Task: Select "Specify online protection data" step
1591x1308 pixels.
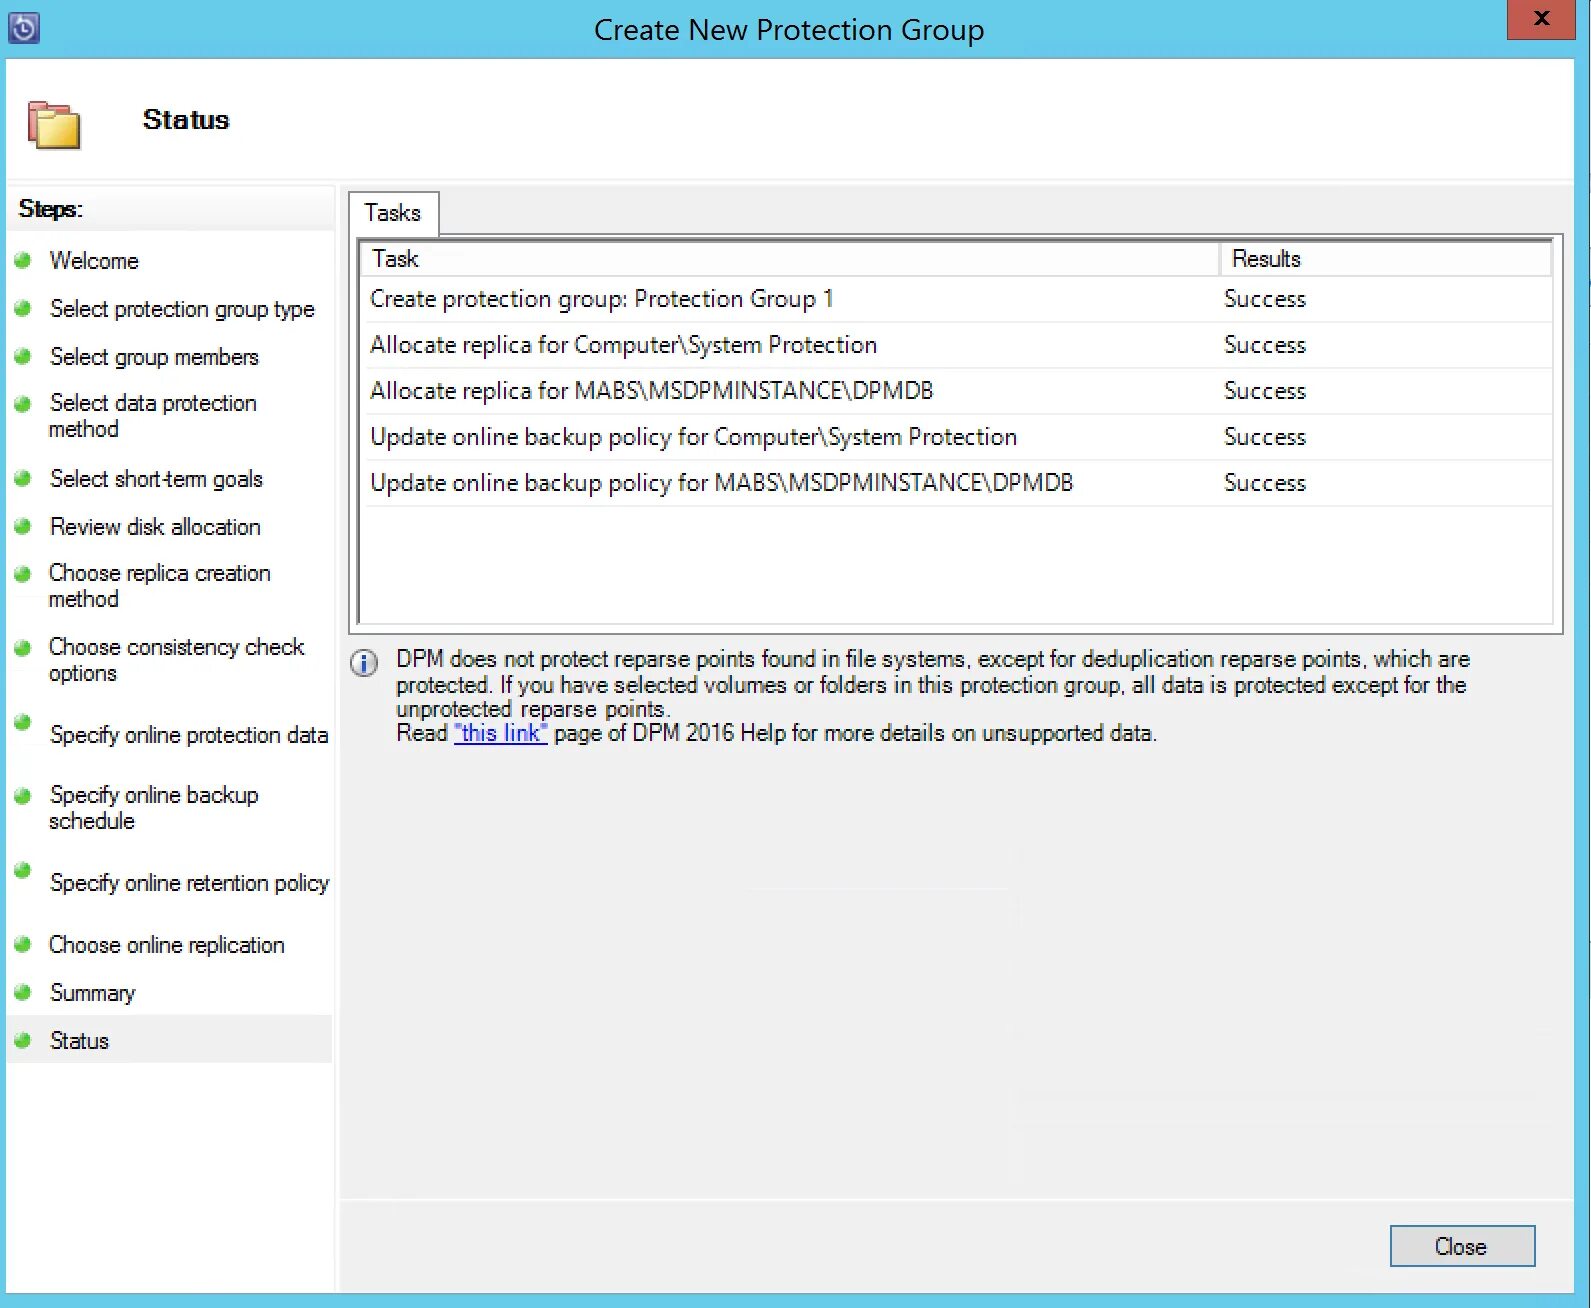Action: pos(189,735)
